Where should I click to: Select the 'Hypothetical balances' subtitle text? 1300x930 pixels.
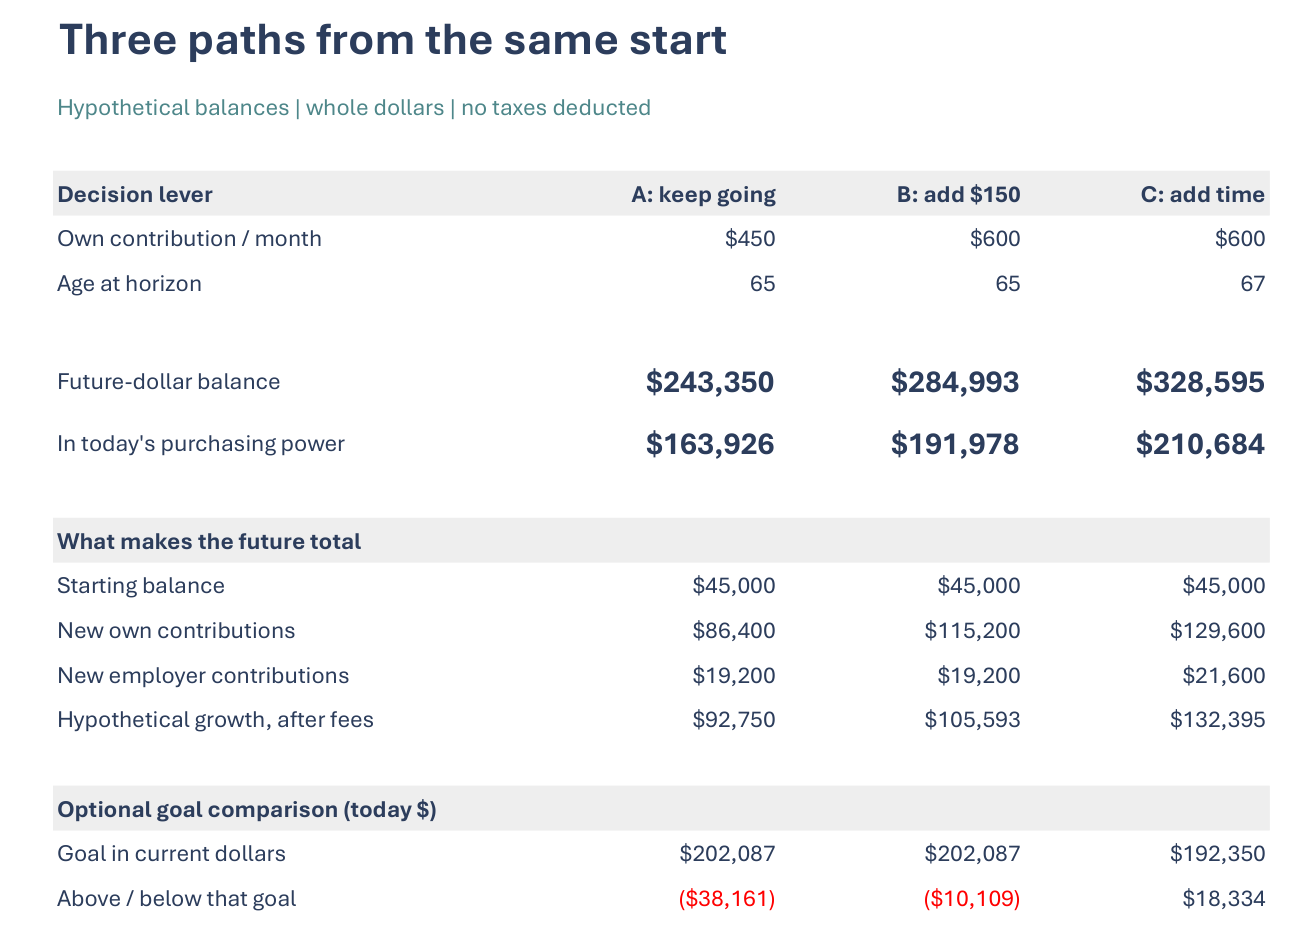click(x=173, y=108)
